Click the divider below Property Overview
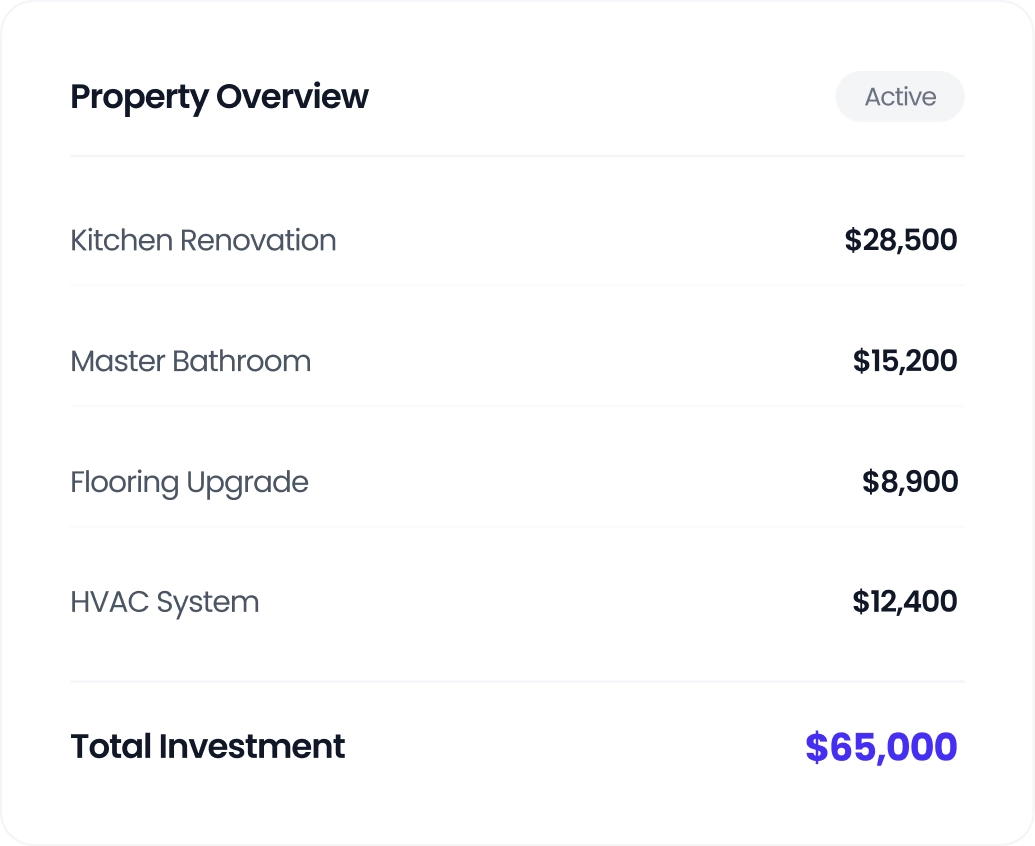 click(x=517, y=156)
